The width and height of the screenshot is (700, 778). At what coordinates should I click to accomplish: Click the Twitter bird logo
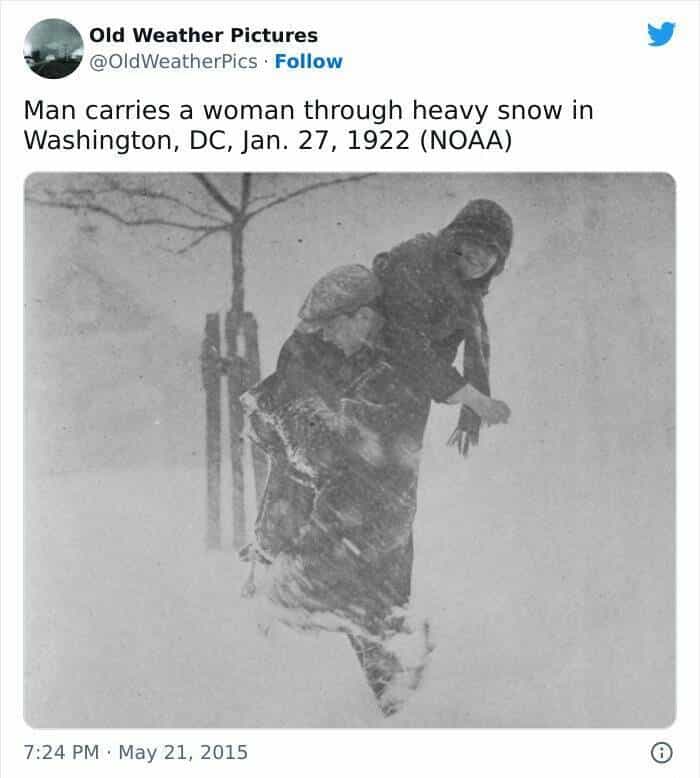[x=661, y=34]
